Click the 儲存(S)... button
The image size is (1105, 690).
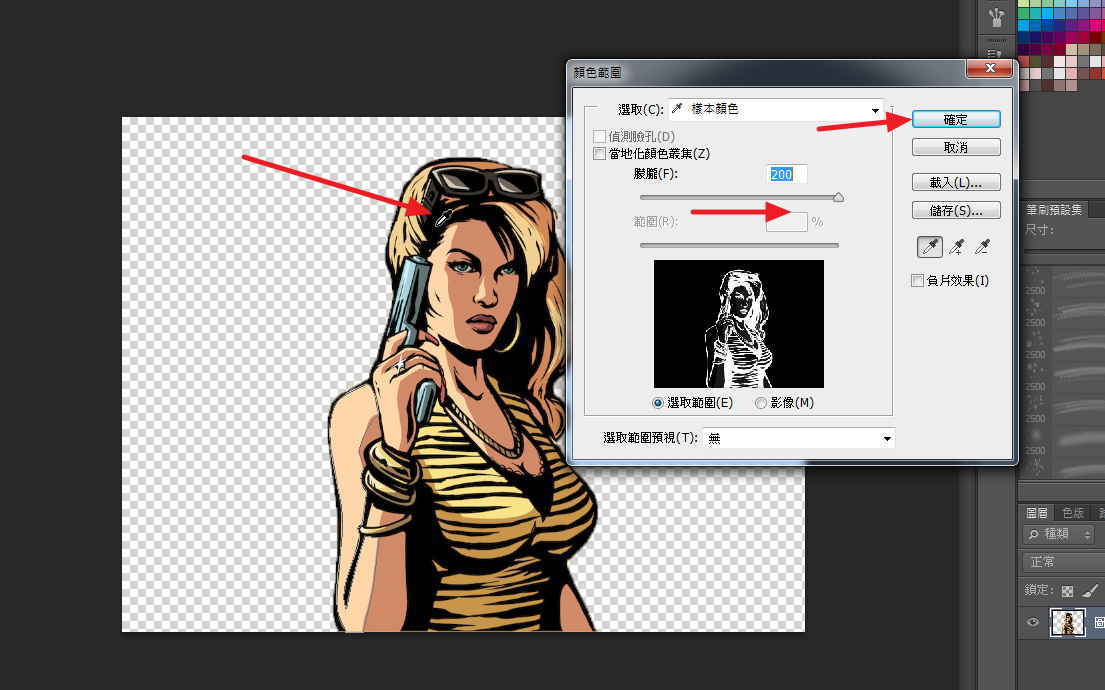tap(956, 211)
